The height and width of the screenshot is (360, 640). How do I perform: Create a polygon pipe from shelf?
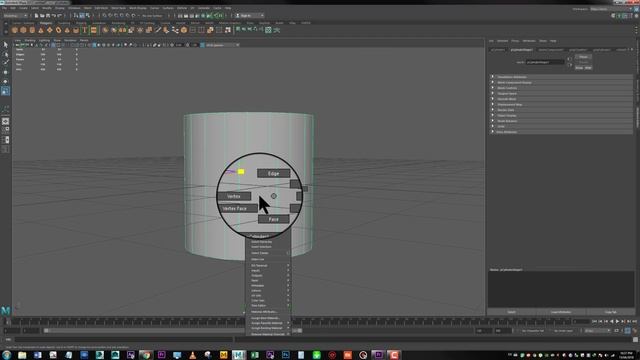76,30
